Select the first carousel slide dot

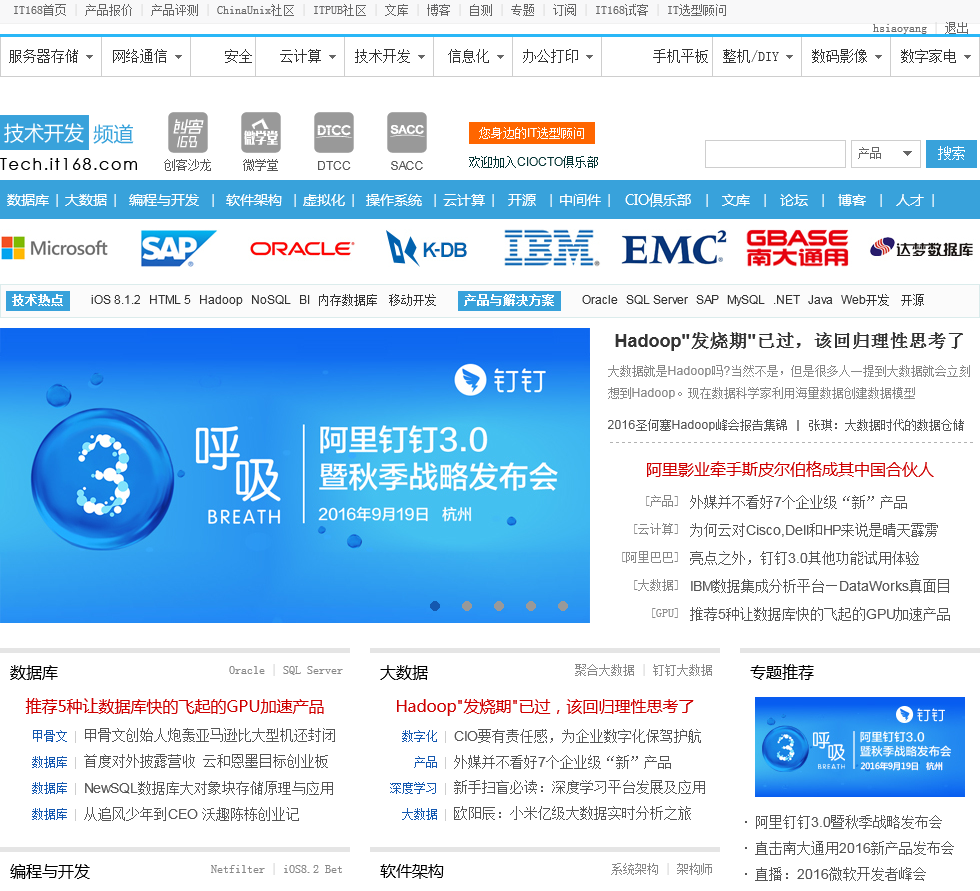click(x=435, y=605)
